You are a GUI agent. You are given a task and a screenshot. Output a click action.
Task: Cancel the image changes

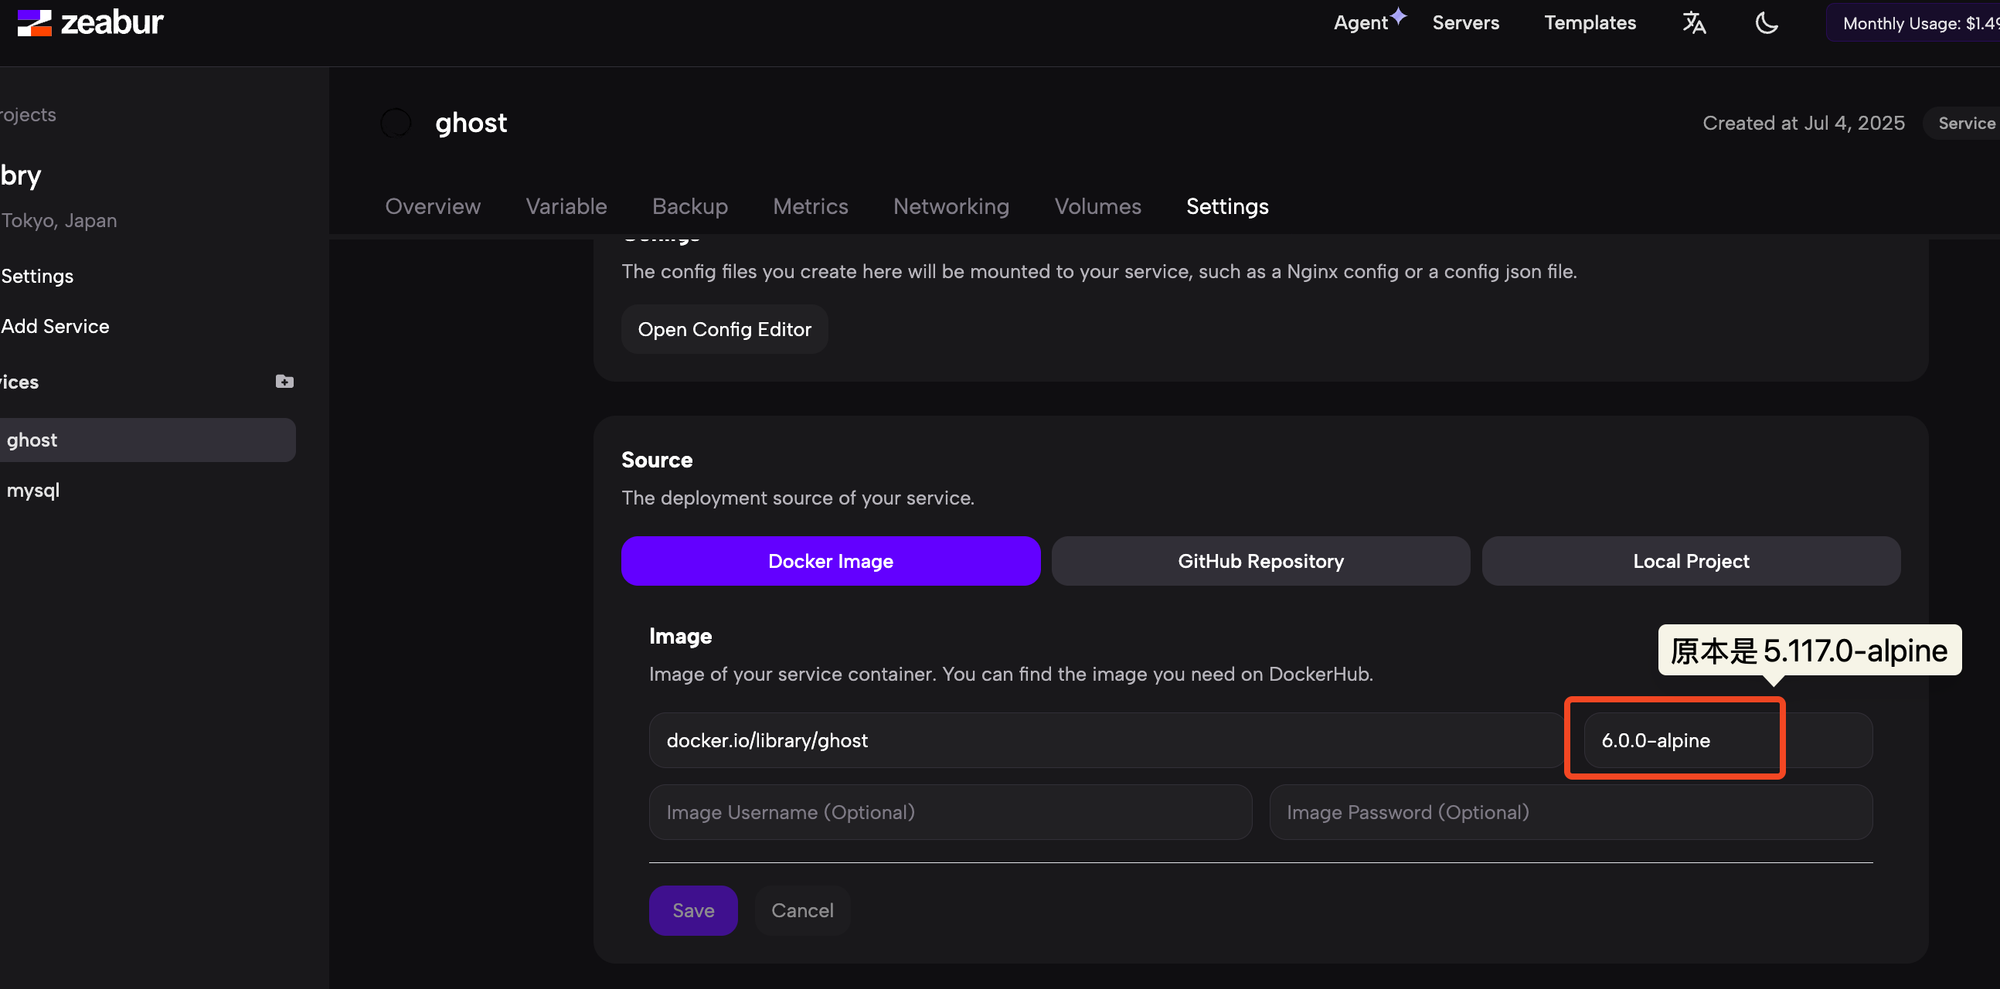[x=803, y=910]
